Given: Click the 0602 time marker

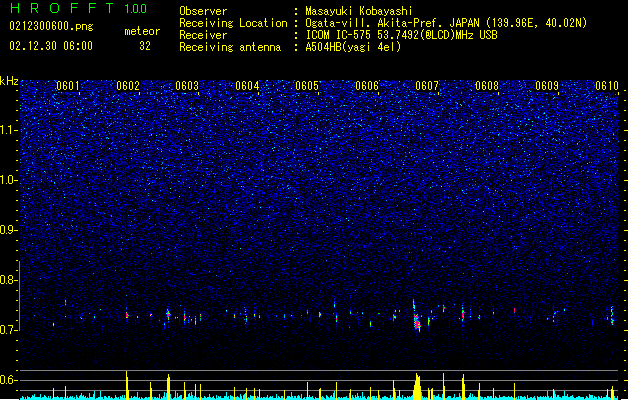Looking at the screenshot, I should [x=128, y=86].
